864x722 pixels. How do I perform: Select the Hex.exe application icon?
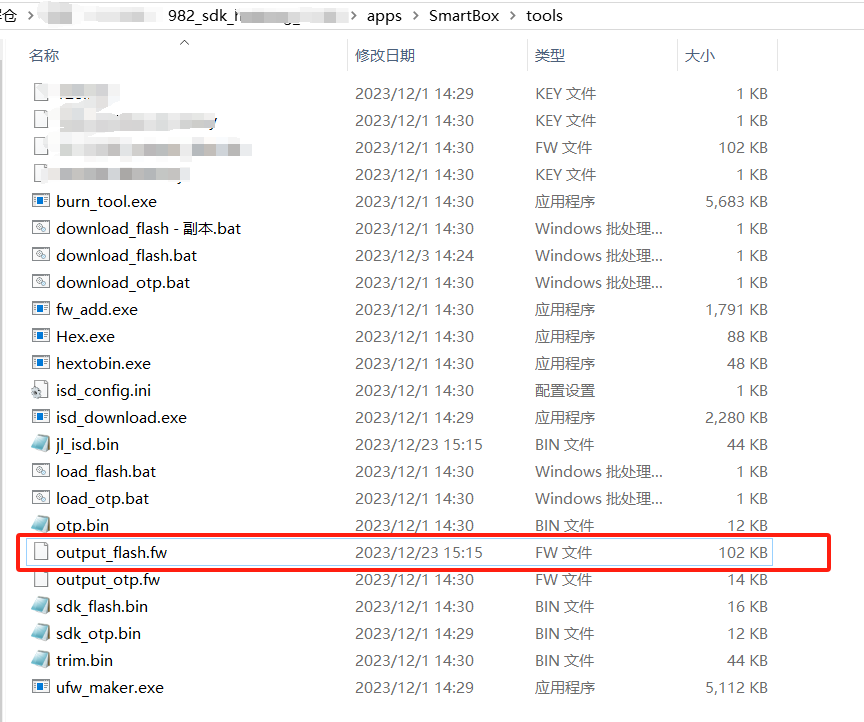click(x=41, y=336)
